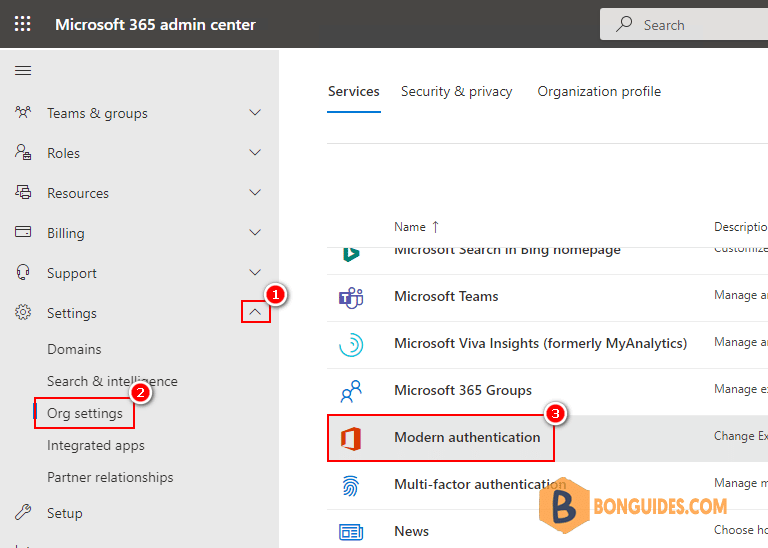The height and width of the screenshot is (548, 768).
Task: Expand the Roles section chevron
Action: 255,153
